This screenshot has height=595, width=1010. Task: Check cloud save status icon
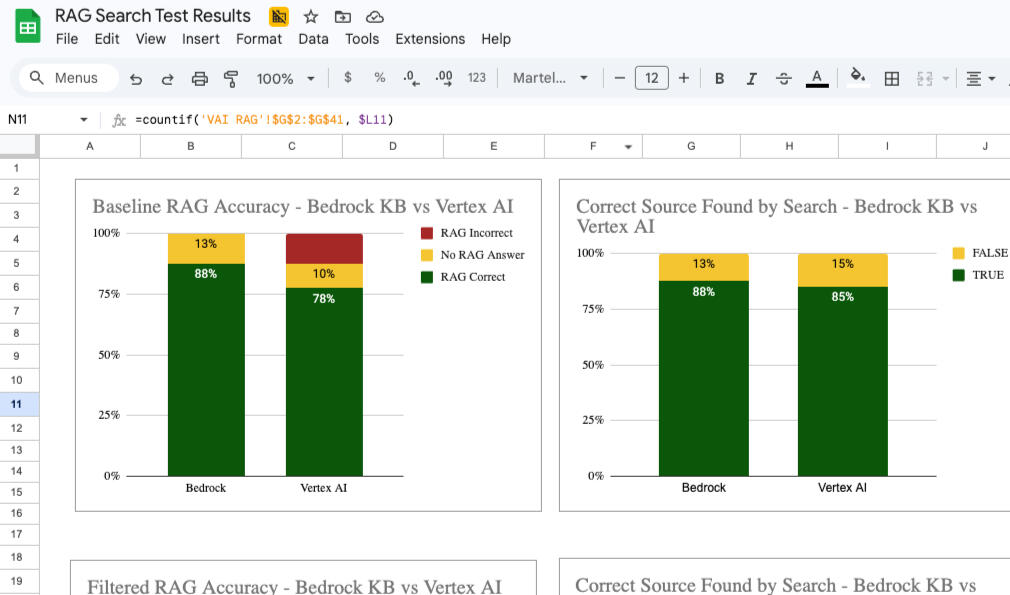375,17
